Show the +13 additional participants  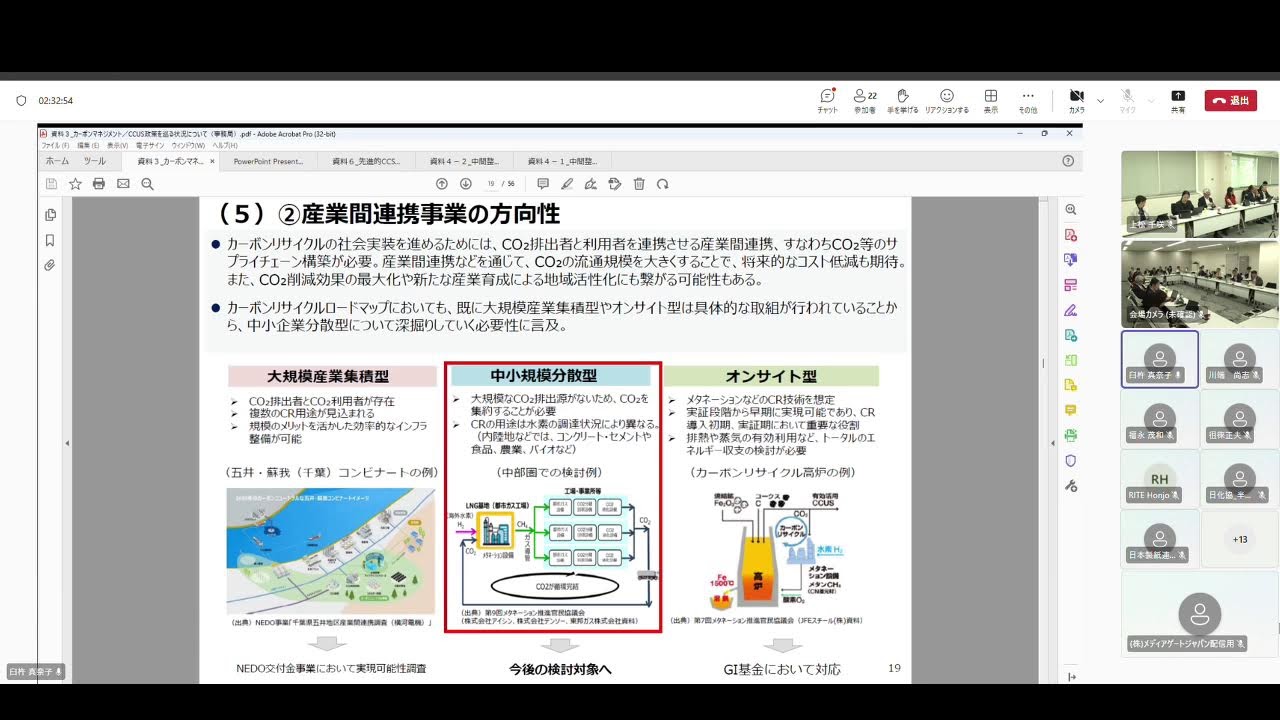(1240, 539)
